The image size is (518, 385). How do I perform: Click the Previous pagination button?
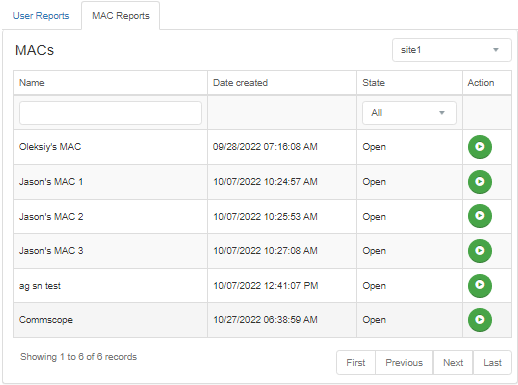click(404, 362)
